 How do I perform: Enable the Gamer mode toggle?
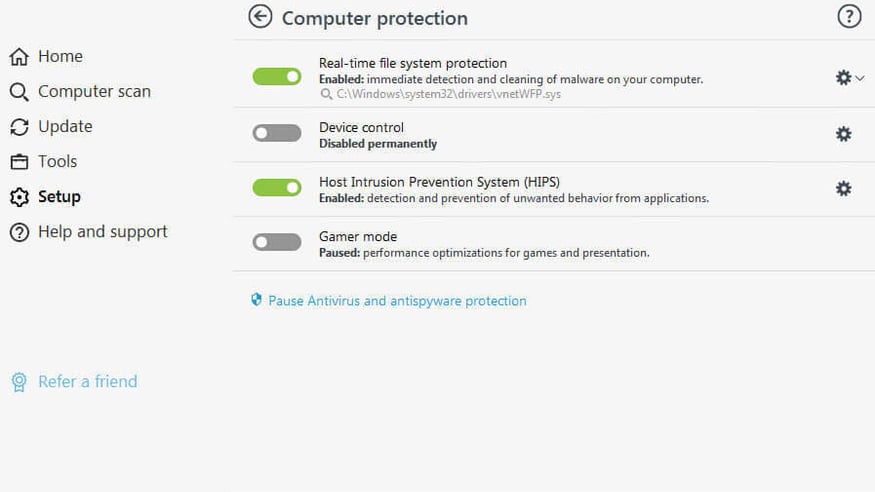277,242
